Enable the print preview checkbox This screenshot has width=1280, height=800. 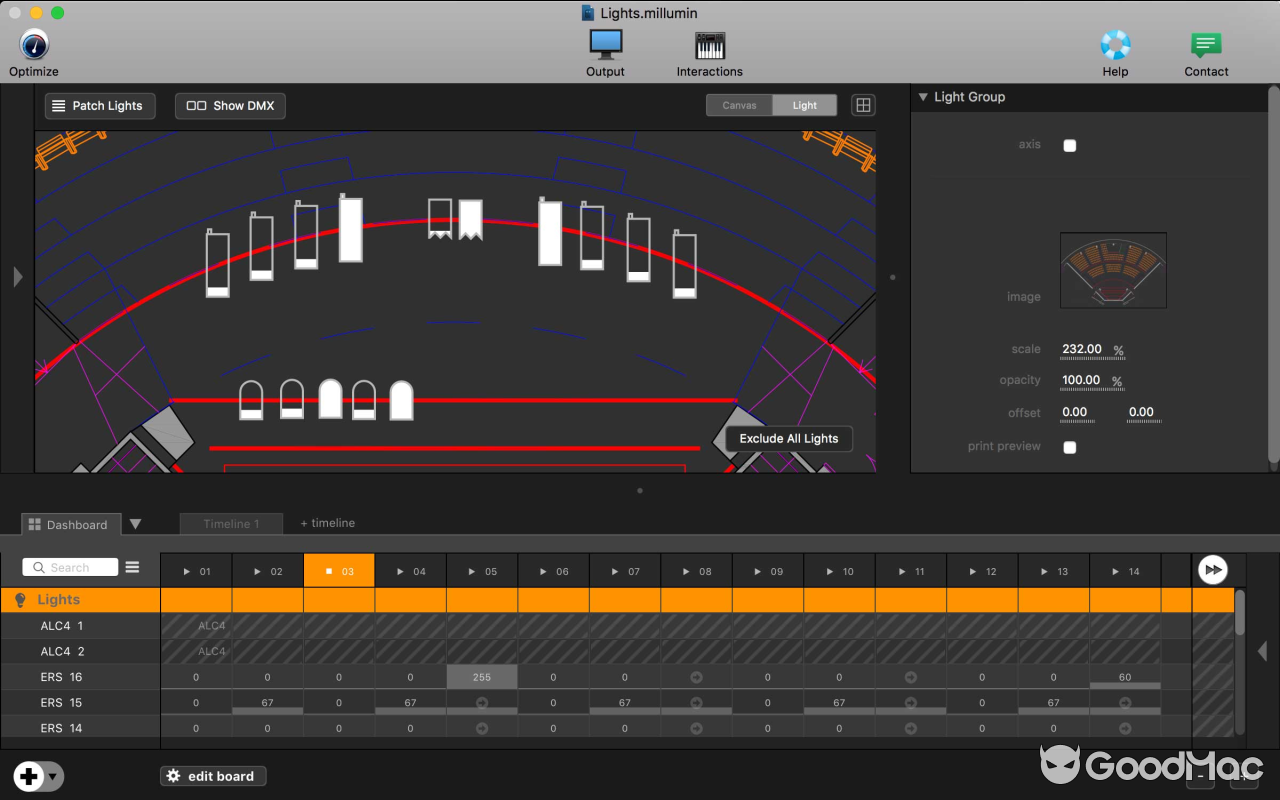(1070, 447)
